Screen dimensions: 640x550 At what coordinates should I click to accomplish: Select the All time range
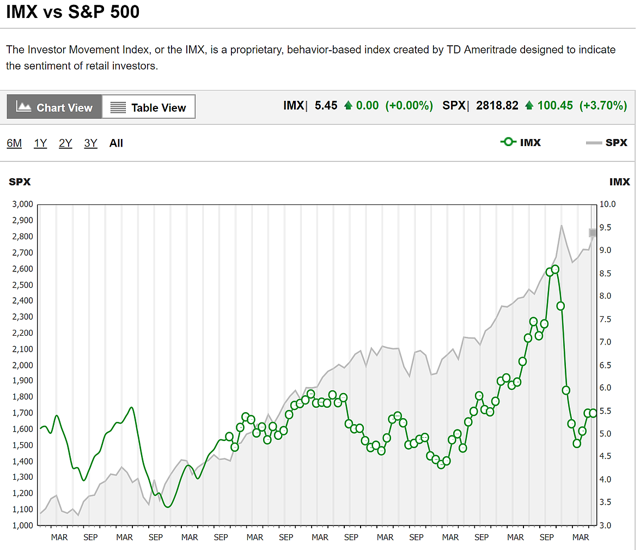[116, 143]
